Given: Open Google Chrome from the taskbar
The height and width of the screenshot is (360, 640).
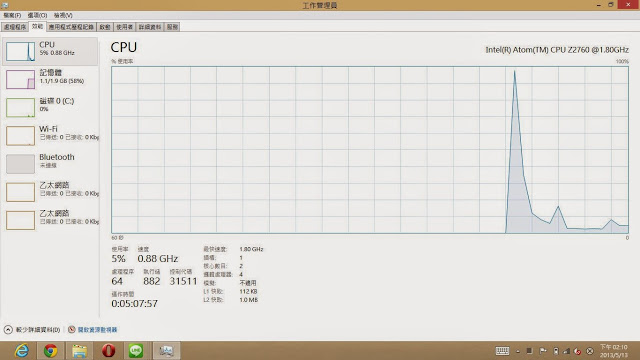Looking at the screenshot, I should tap(51, 351).
